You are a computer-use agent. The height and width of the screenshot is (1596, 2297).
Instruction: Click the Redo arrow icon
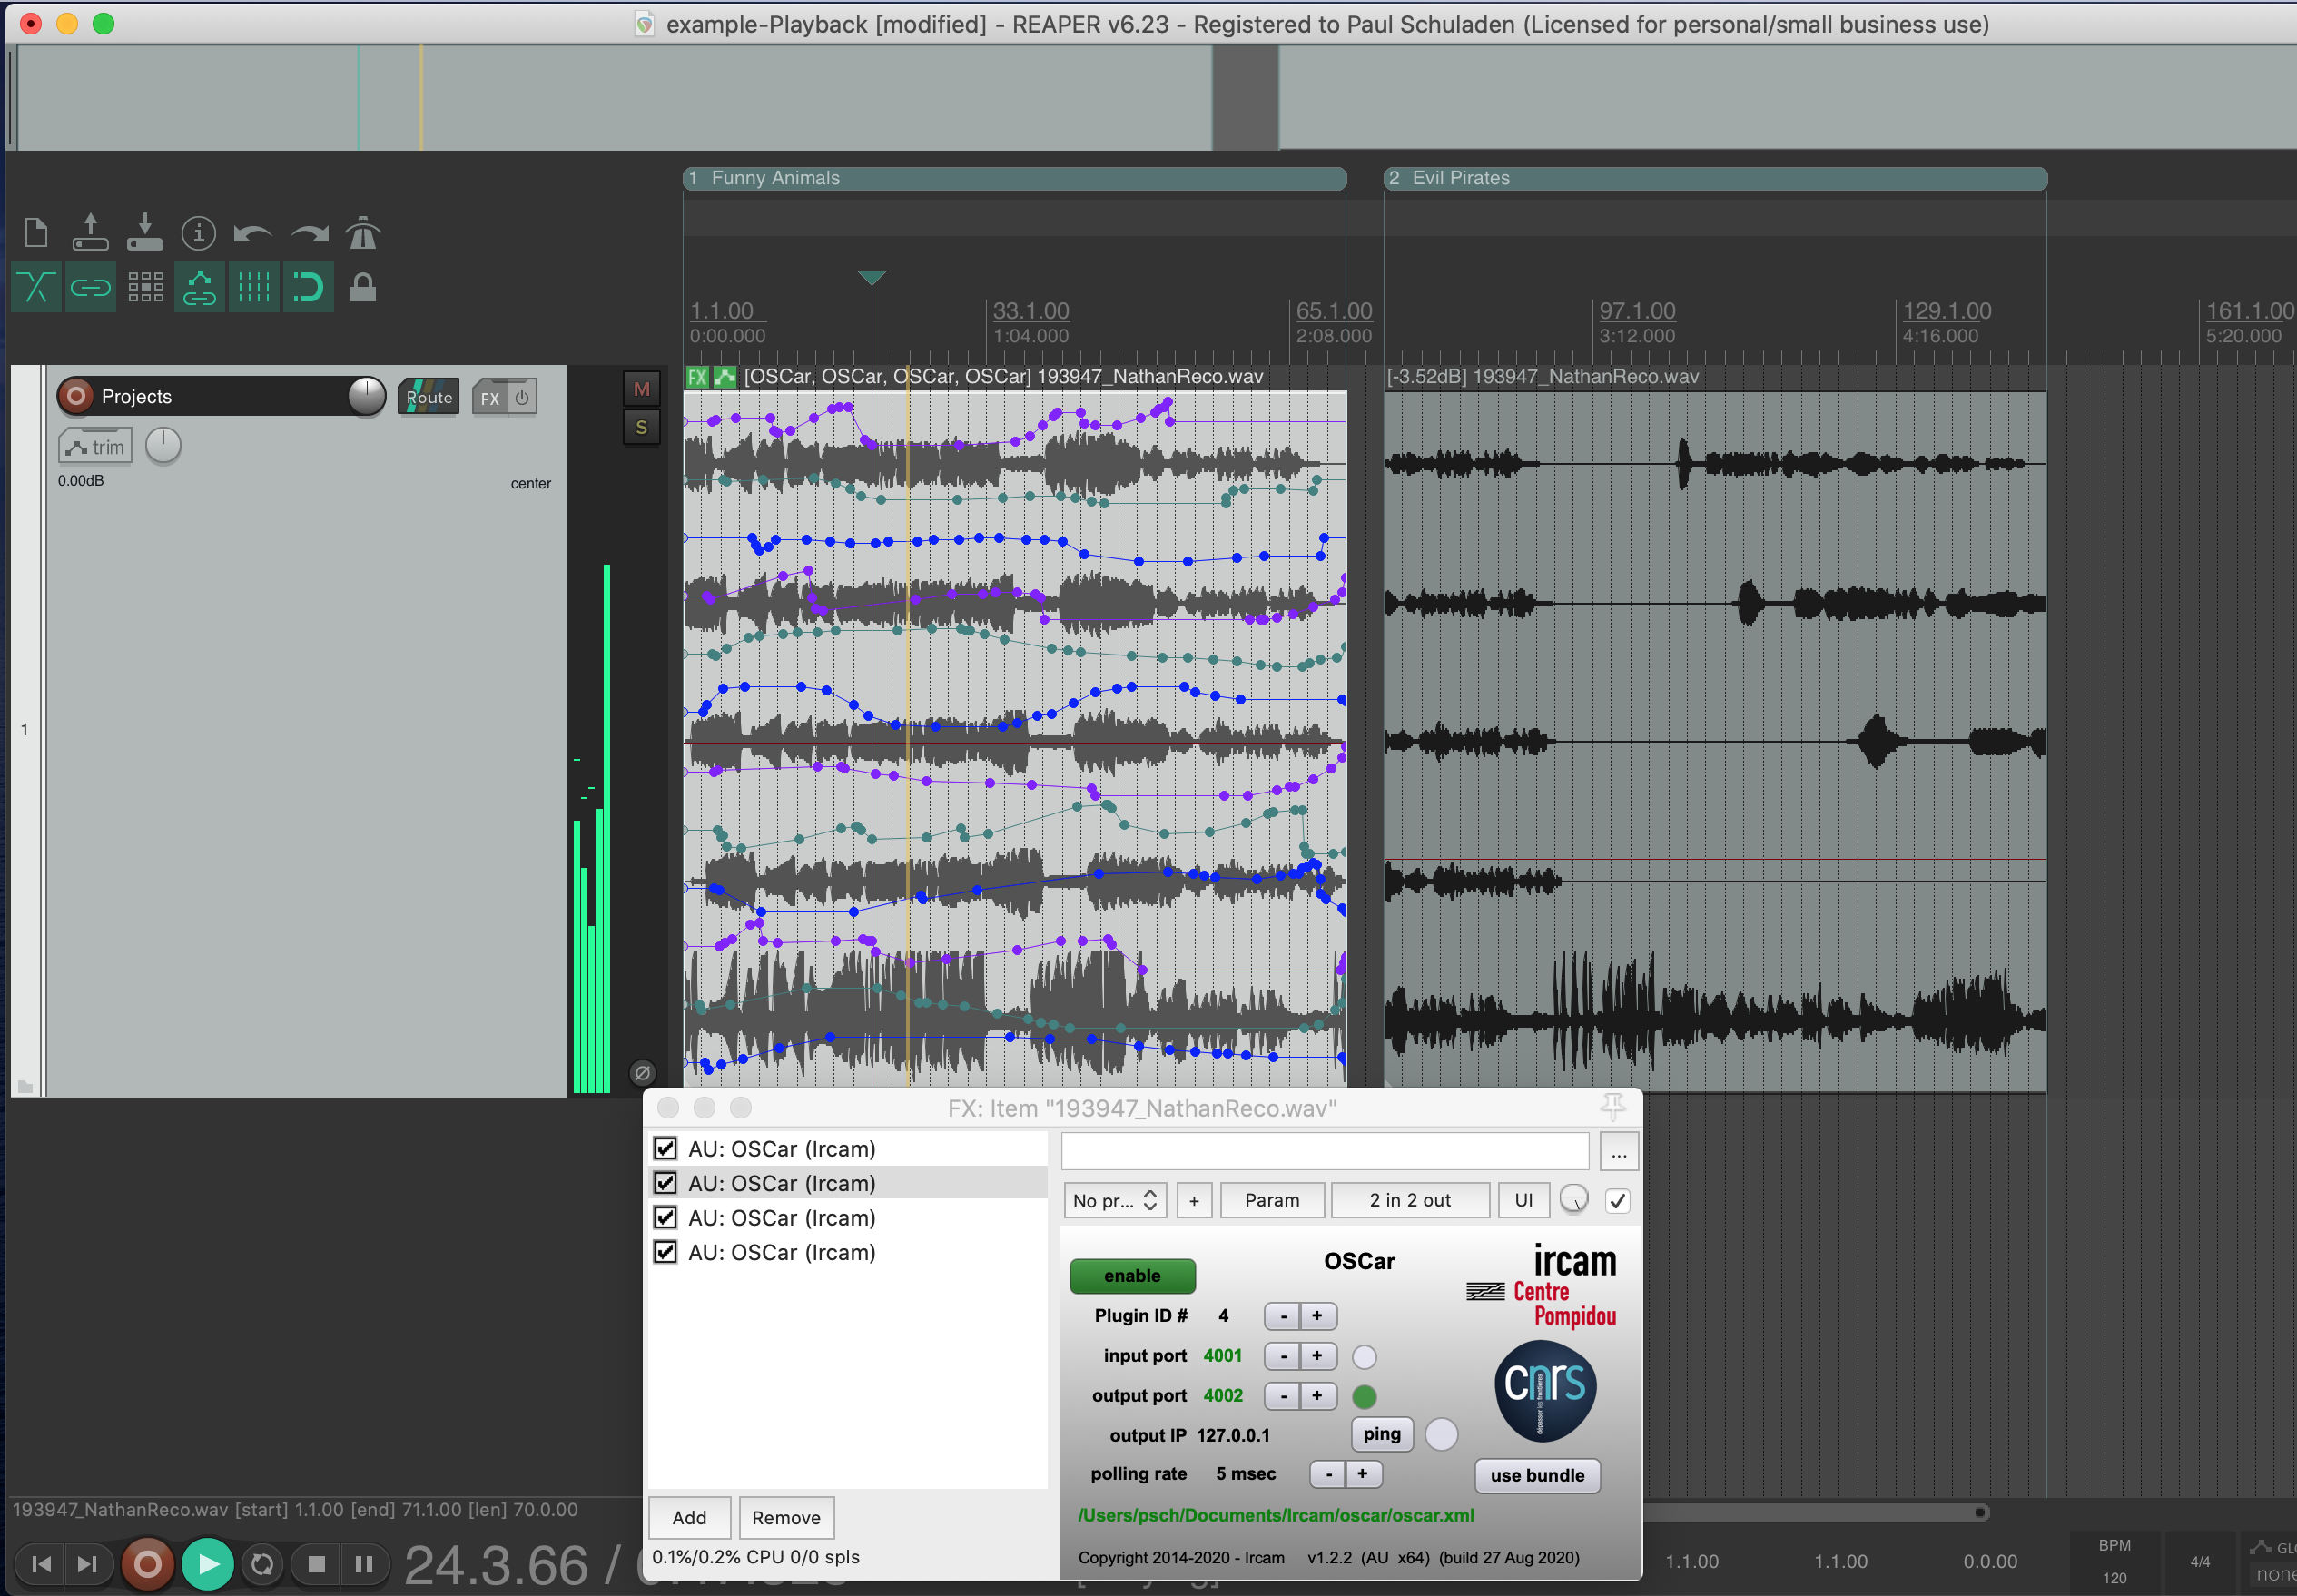pos(309,234)
